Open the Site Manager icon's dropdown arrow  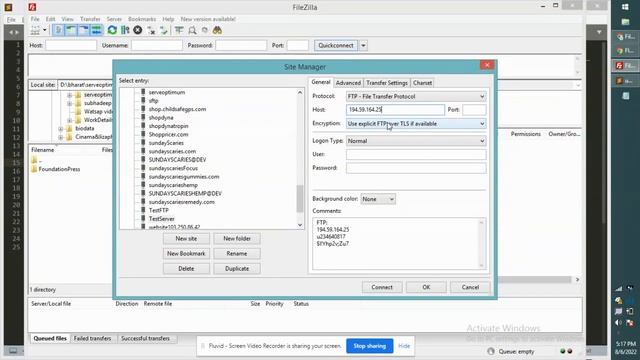tap(45, 30)
